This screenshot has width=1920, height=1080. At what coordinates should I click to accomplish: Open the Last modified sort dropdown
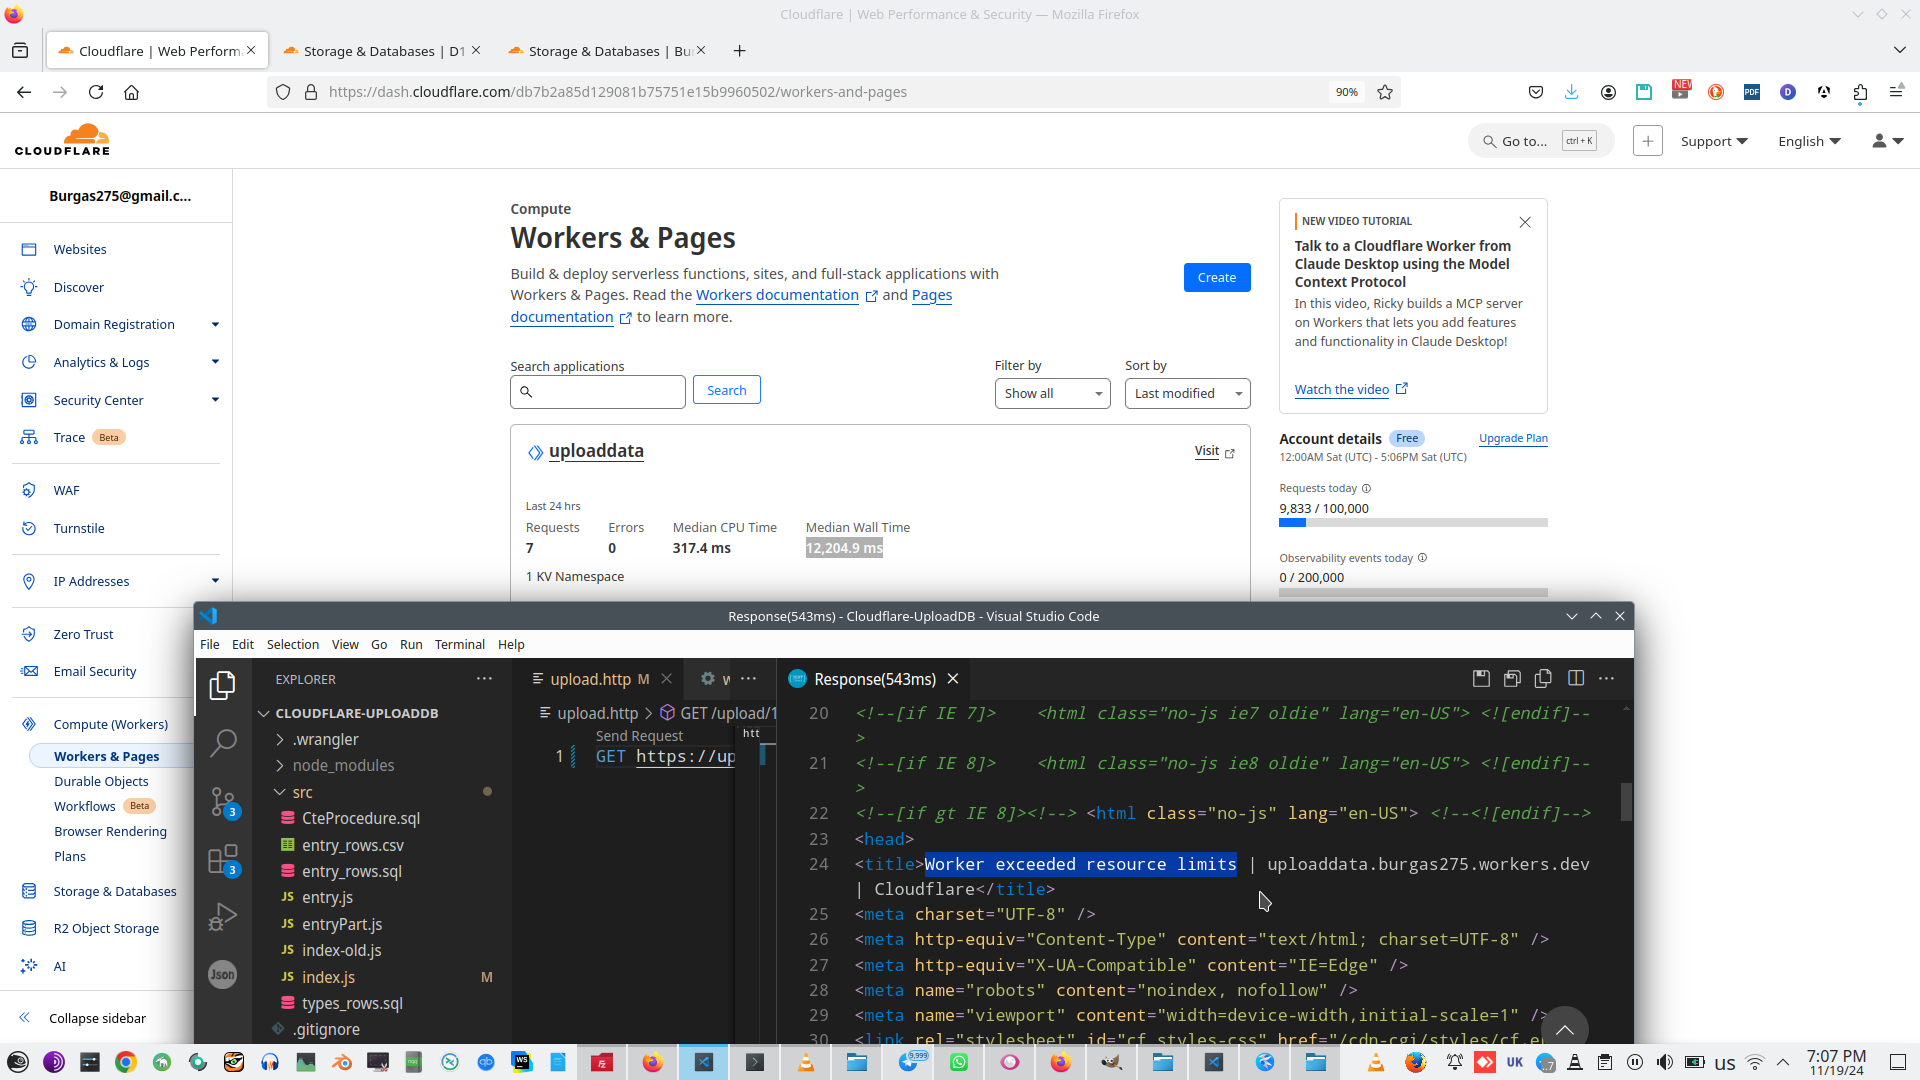tap(1187, 393)
